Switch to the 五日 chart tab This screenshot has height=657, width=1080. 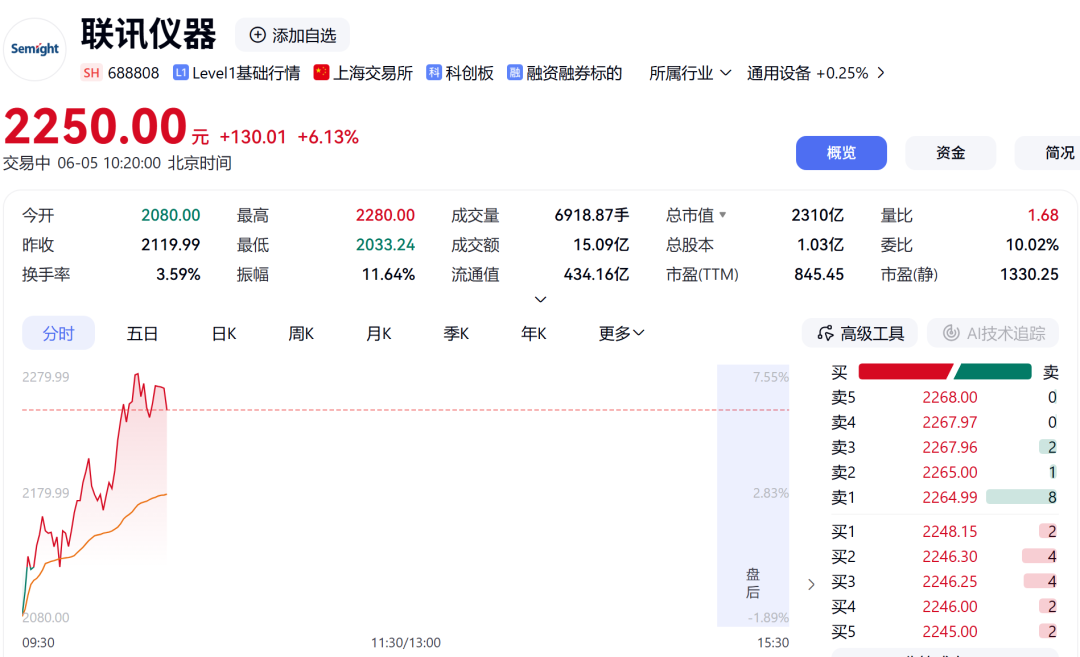[143, 333]
